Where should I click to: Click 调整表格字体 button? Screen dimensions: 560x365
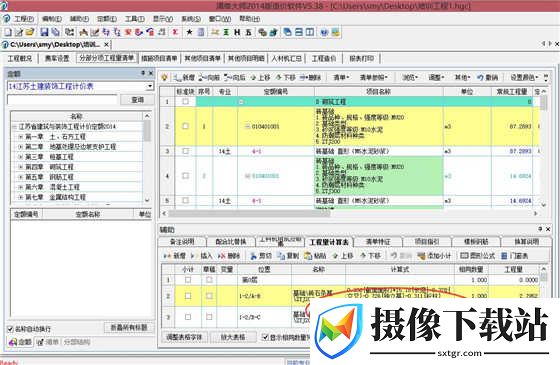(184, 337)
